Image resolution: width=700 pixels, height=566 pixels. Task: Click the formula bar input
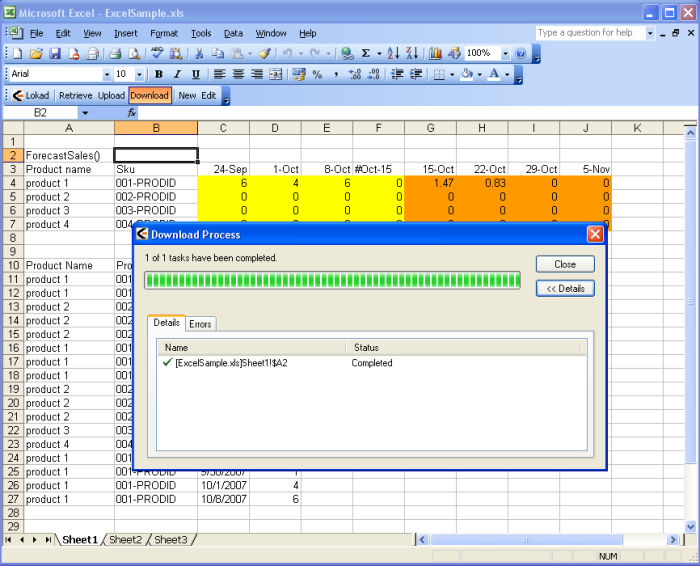(x=415, y=113)
